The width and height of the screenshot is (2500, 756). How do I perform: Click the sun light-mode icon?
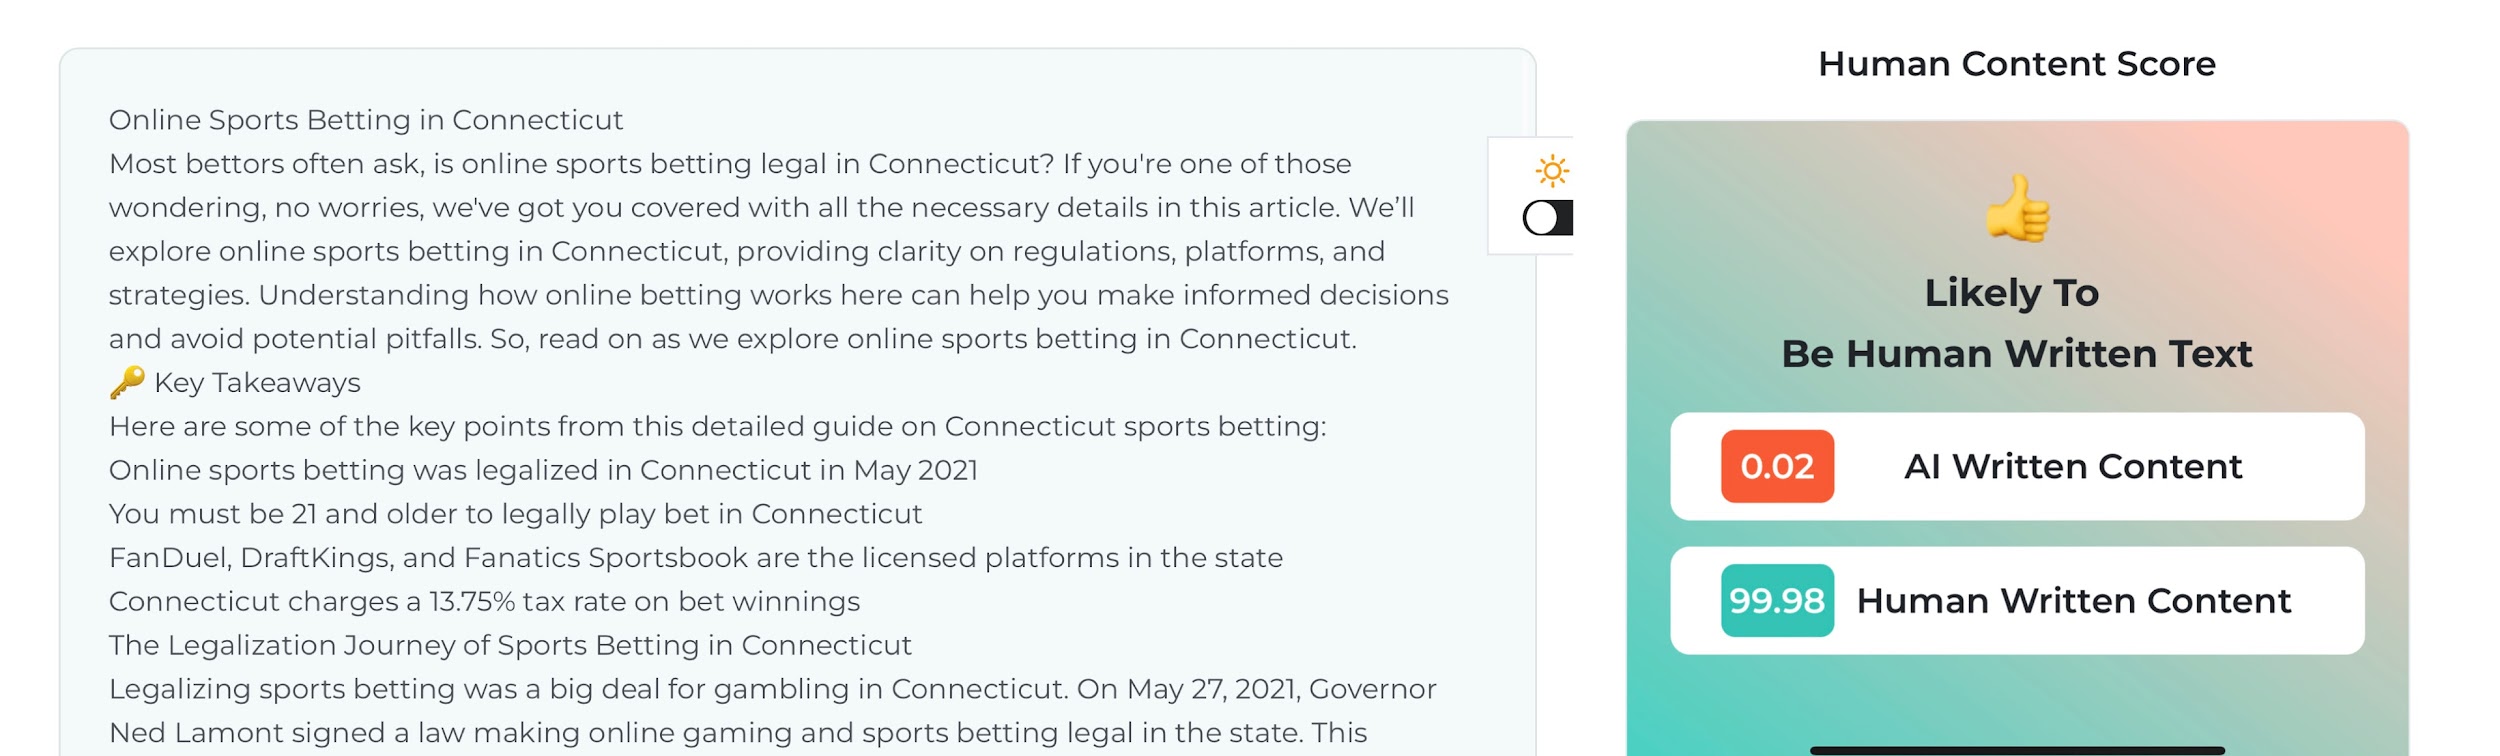[1551, 171]
